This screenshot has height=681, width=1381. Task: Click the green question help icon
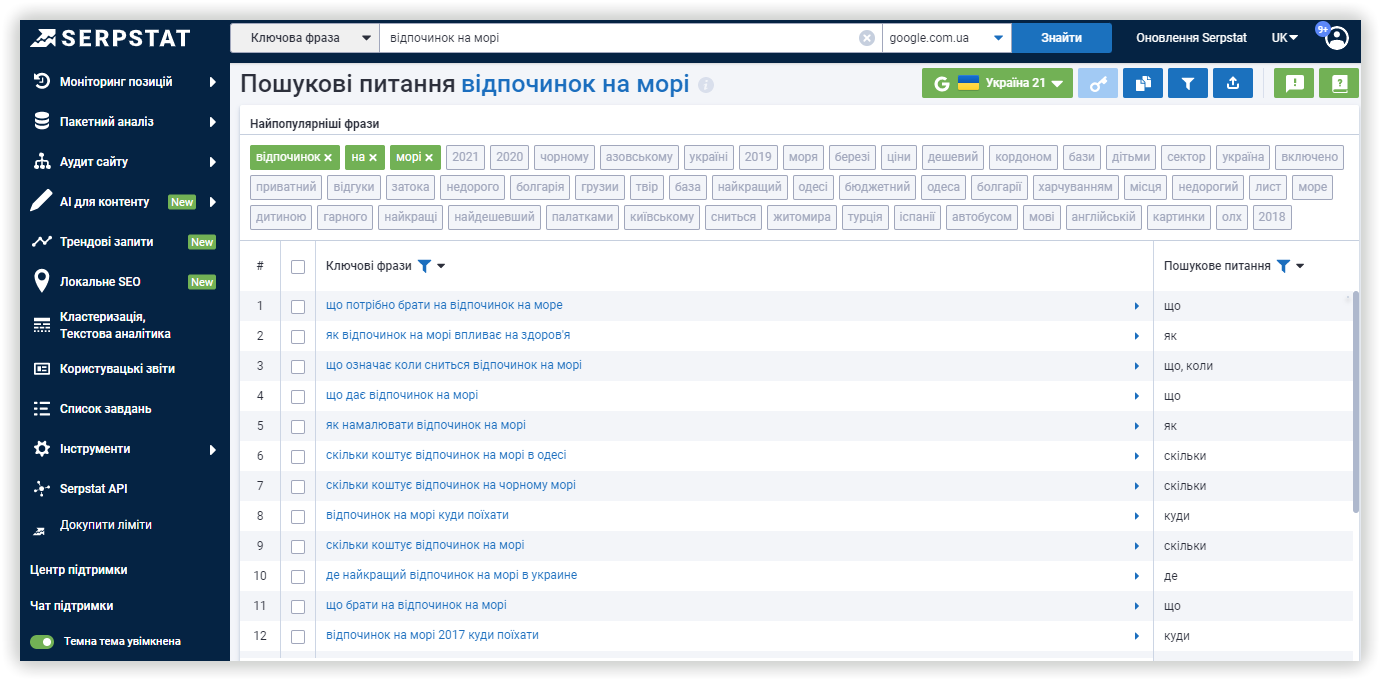(x=1339, y=84)
